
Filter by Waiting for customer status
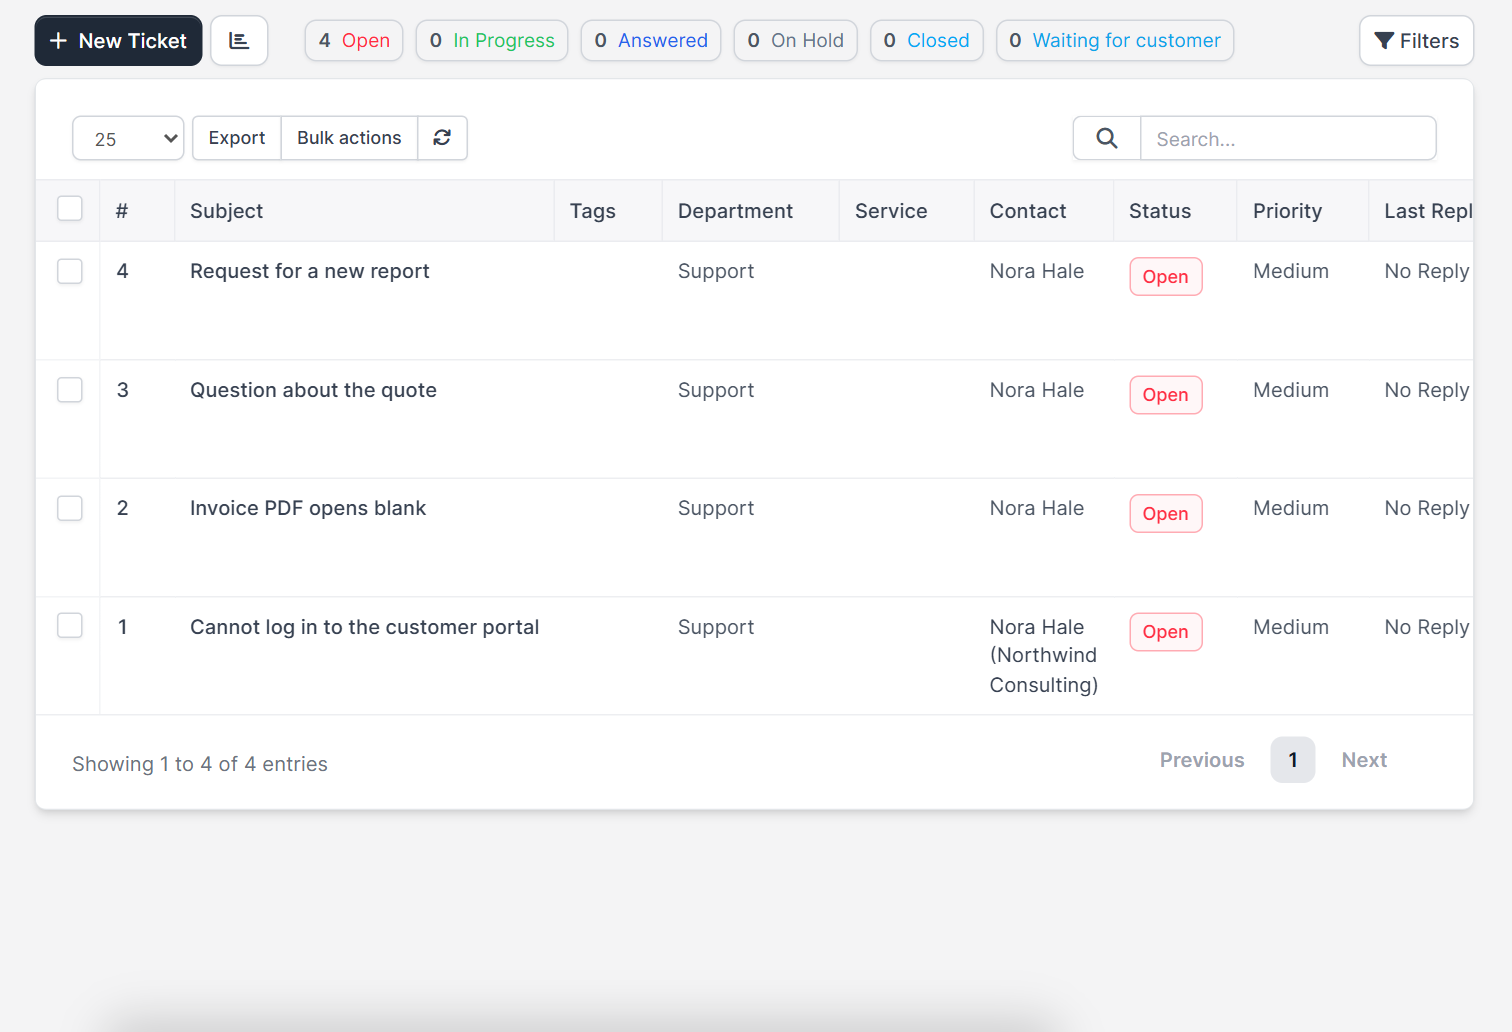1115,41
